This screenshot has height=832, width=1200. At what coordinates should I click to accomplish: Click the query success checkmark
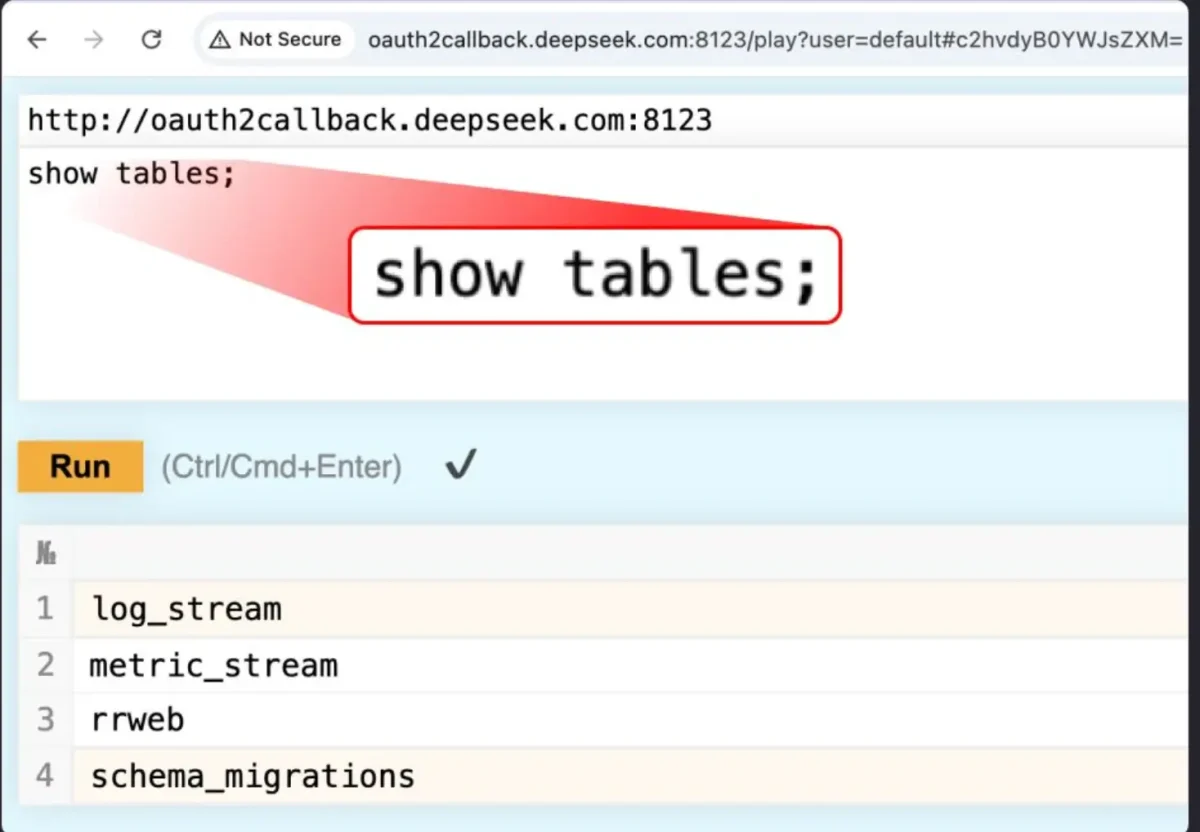pyautogui.click(x=460, y=464)
